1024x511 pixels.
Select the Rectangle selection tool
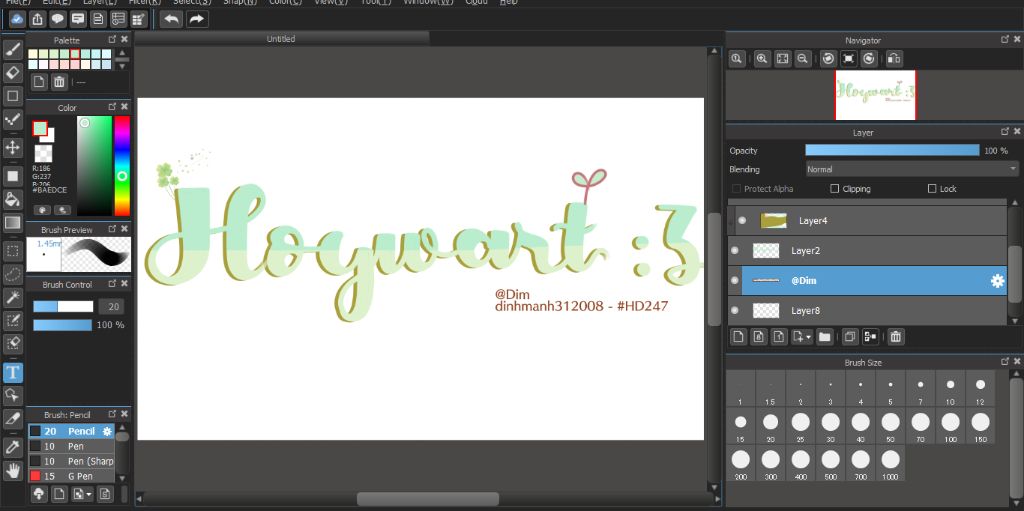(x=13, y=250)
